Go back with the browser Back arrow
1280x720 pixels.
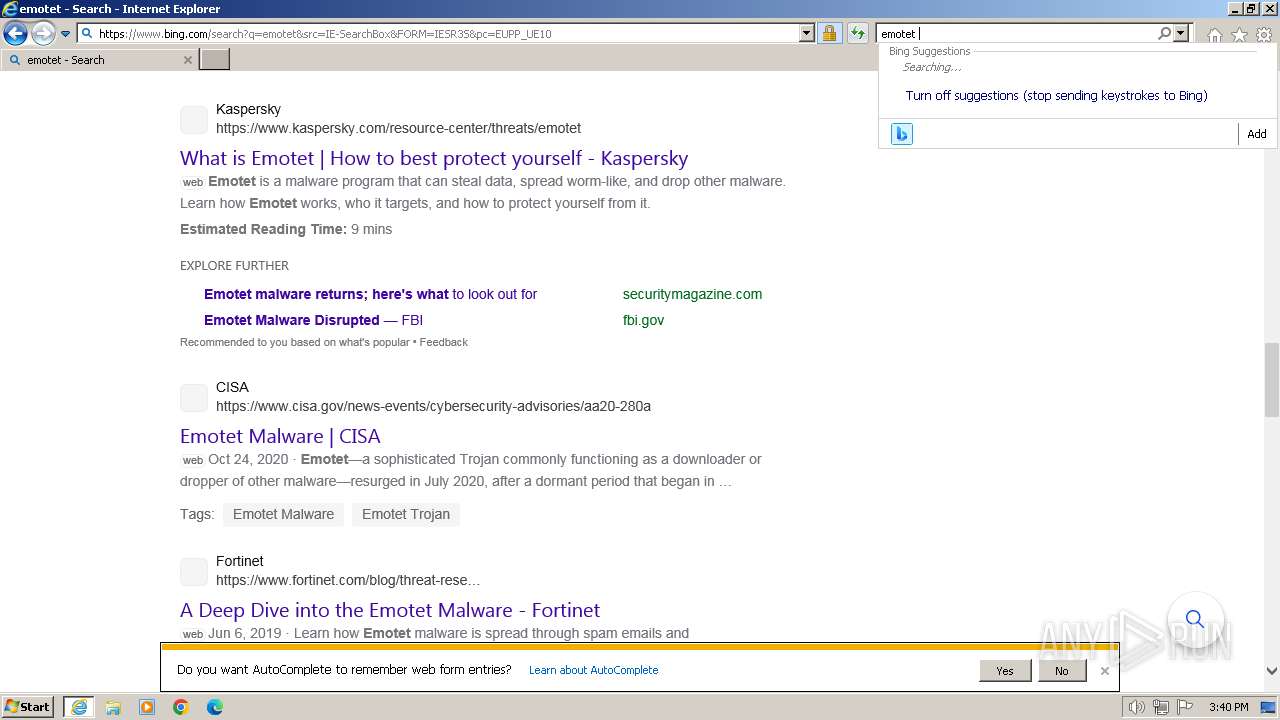coord(15,33)
